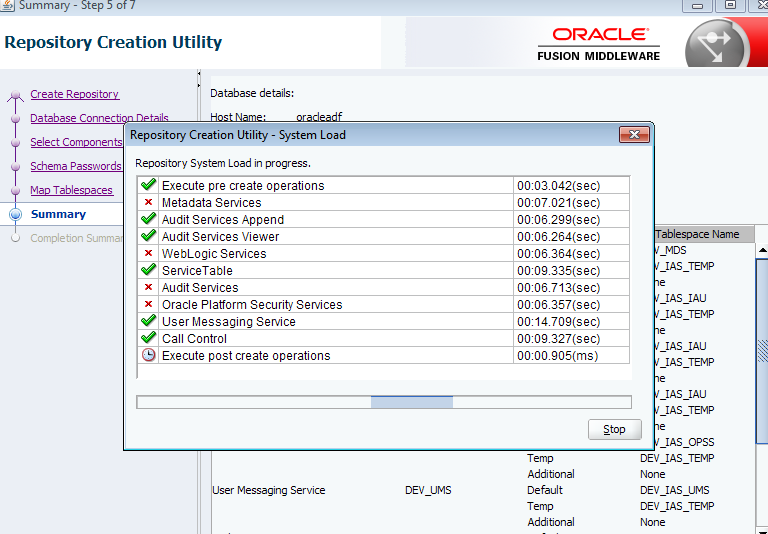Click clock icon beside Execute post create operations
Viewport: 768px width, 534px height.
(x=149, y=355)
